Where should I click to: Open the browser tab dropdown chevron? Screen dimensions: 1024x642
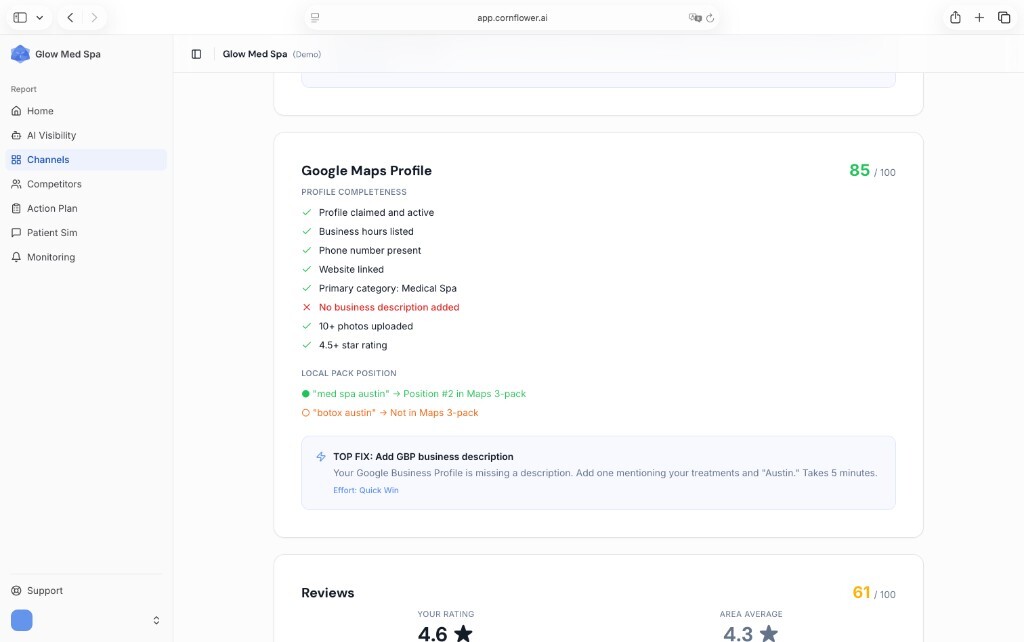pos(38,17)
